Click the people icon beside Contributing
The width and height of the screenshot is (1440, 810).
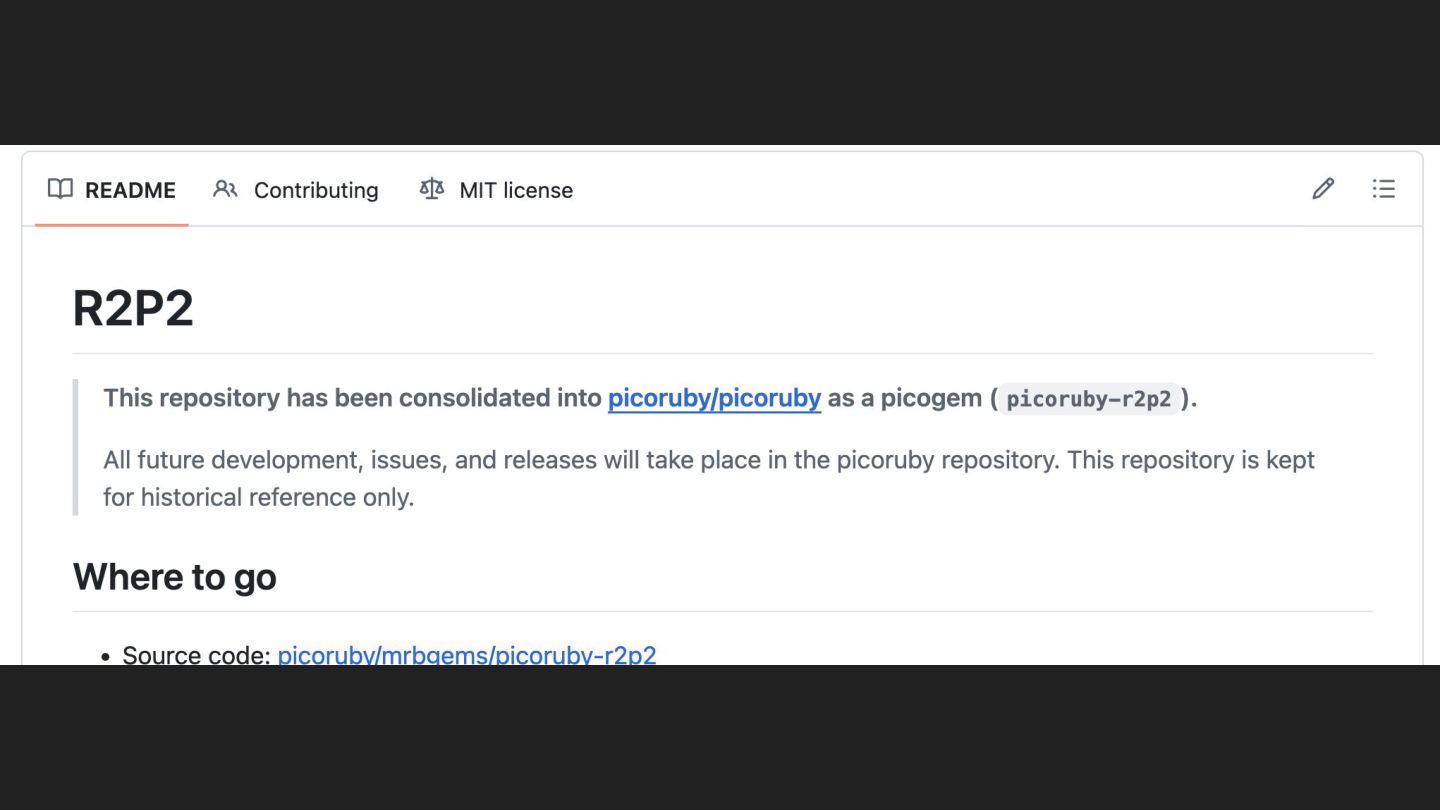[x=225, y=189]
